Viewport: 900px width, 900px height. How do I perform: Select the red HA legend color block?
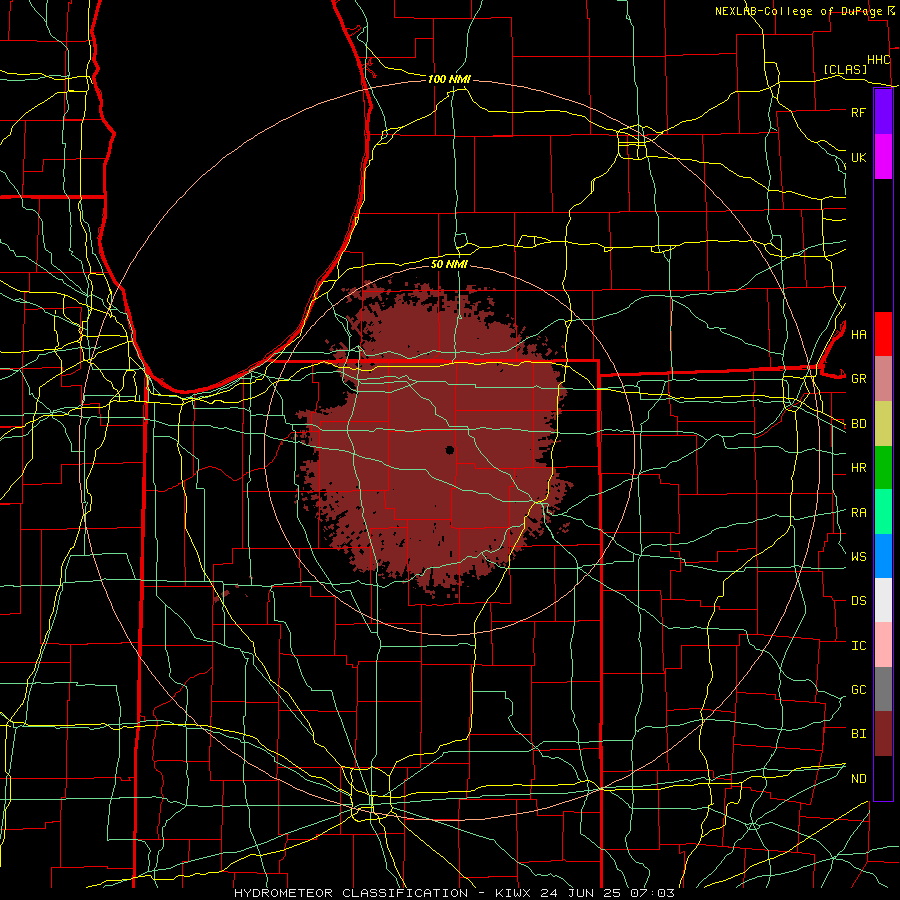tap(883, 334)
